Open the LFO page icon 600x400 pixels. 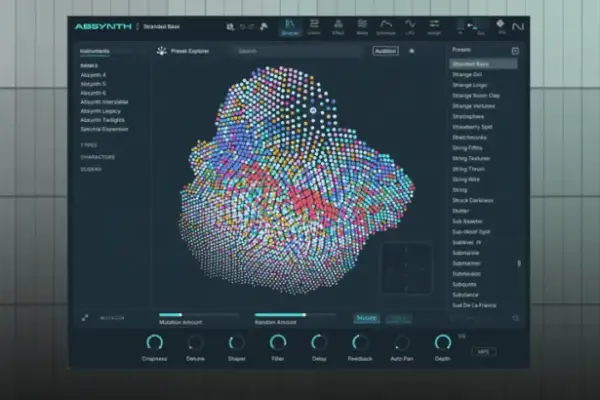[x=410, y=27]
